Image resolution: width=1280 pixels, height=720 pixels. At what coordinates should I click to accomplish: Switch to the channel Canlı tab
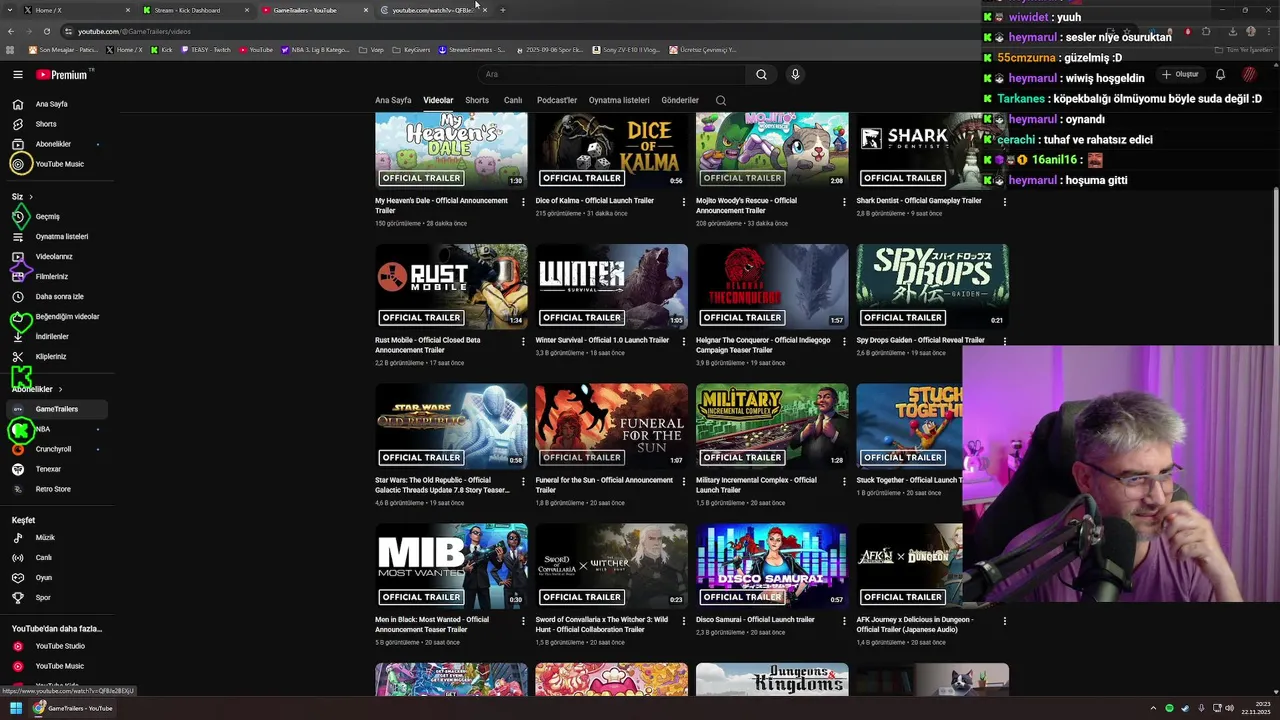(x=513, y=100)
